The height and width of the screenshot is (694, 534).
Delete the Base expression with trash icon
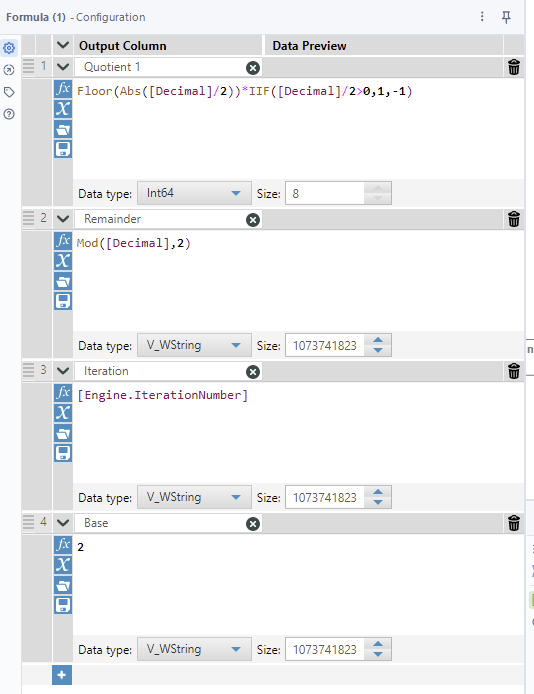[x=514, y=523]
